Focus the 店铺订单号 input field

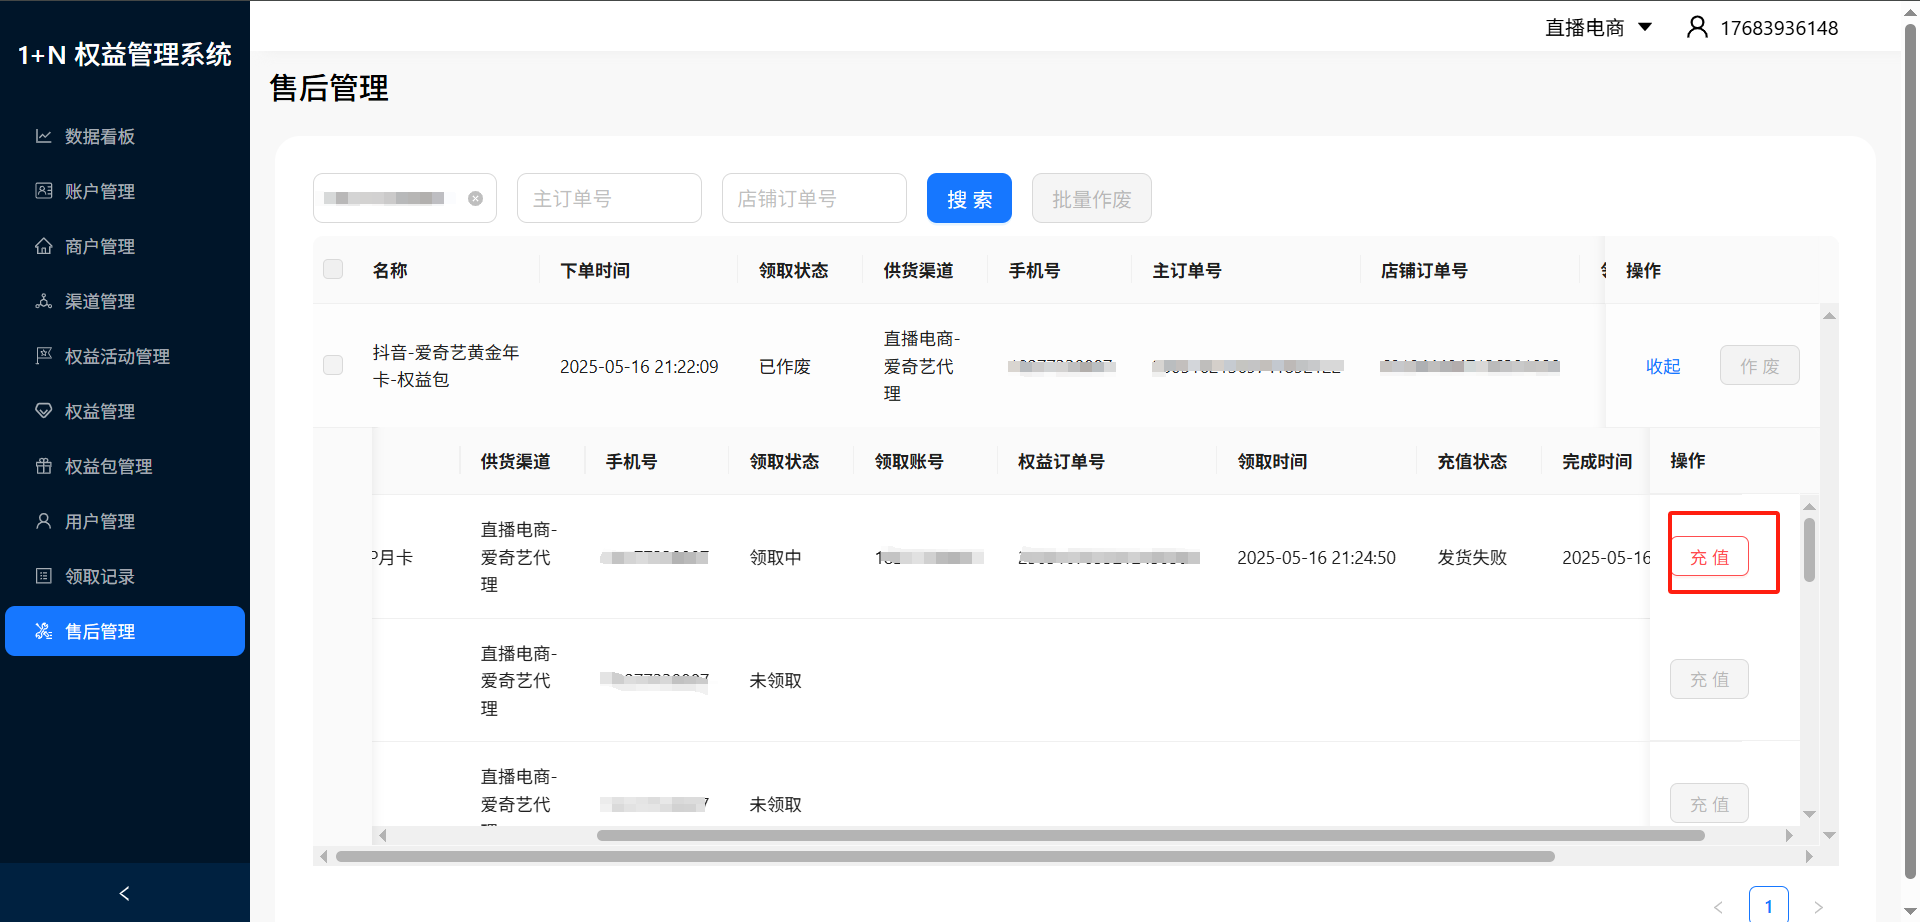[813, 199]
